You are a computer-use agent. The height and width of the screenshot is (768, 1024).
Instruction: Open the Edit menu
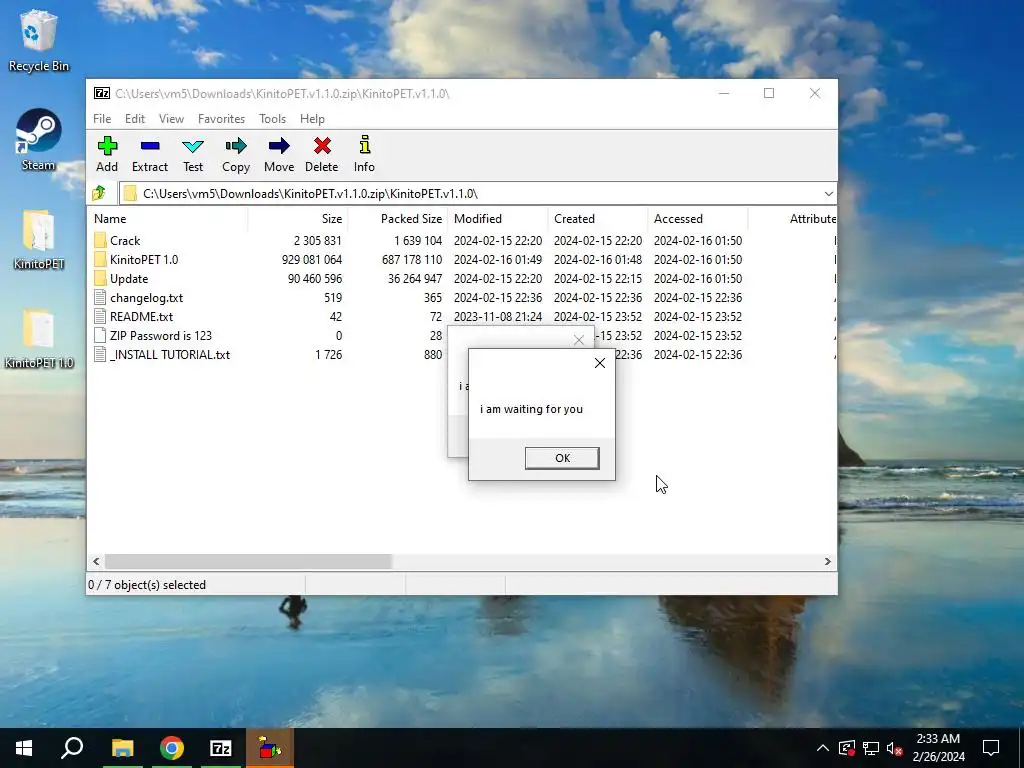tap(135, 118)
